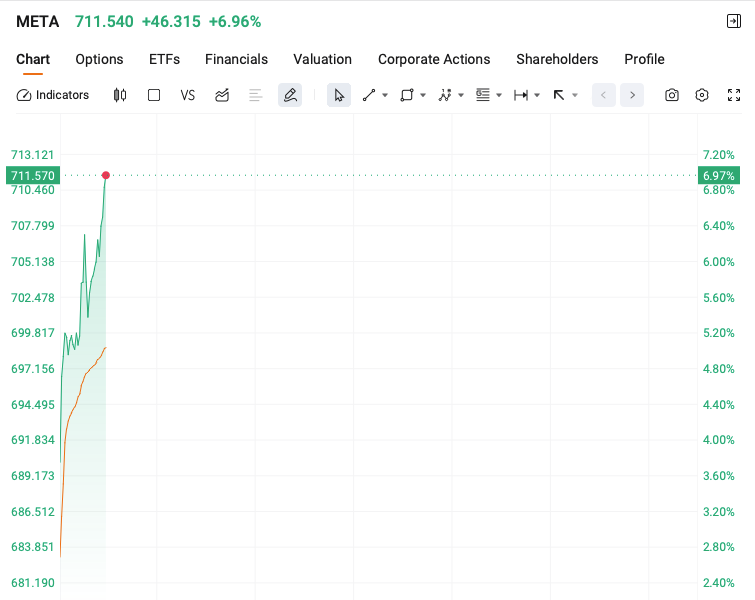Click the 711.540 last price
Viewport: 755px width, 600px height.
[104, 22]
